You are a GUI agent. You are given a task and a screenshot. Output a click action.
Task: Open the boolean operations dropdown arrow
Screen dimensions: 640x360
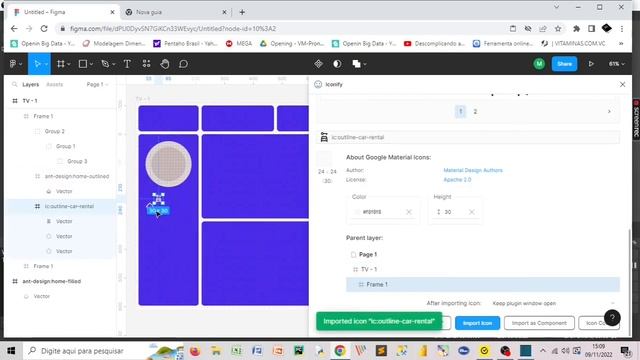tap(365, 64)
